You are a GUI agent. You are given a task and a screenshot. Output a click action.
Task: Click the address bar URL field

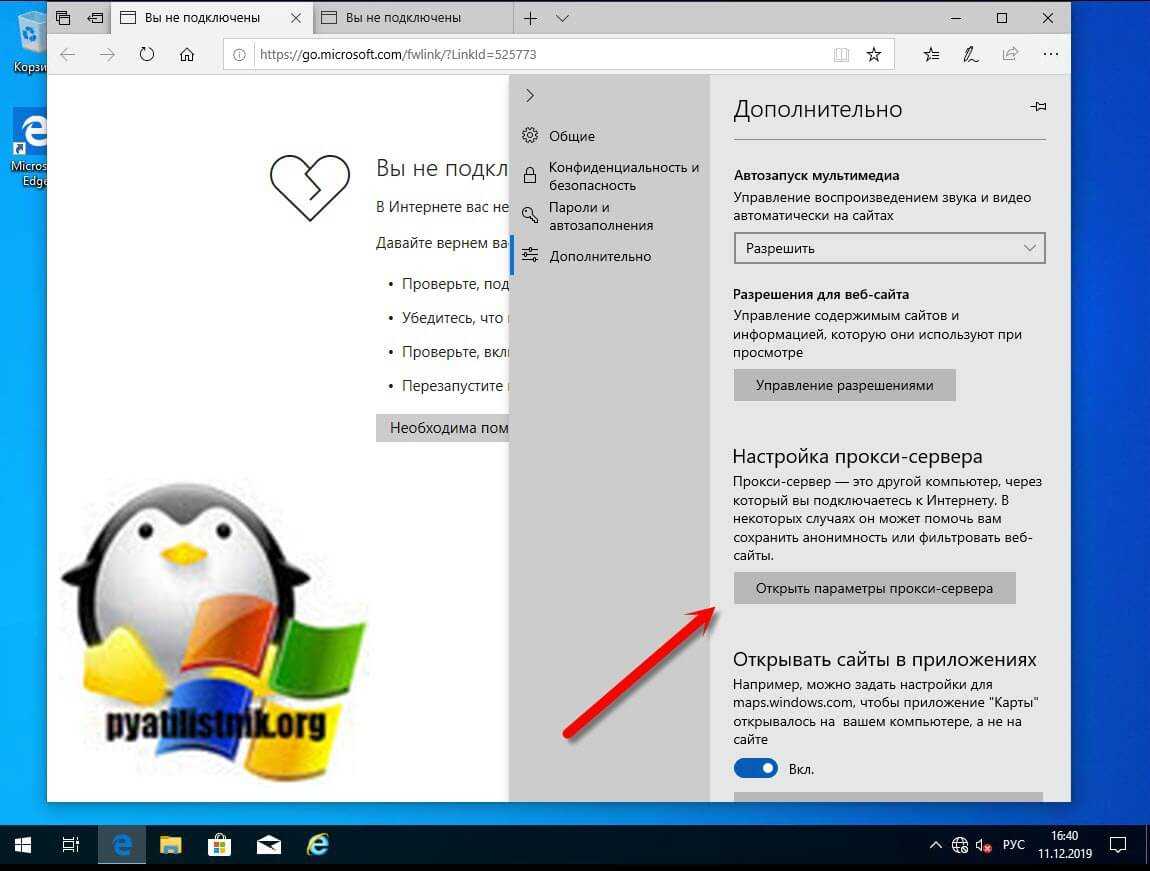pos(530,55)
